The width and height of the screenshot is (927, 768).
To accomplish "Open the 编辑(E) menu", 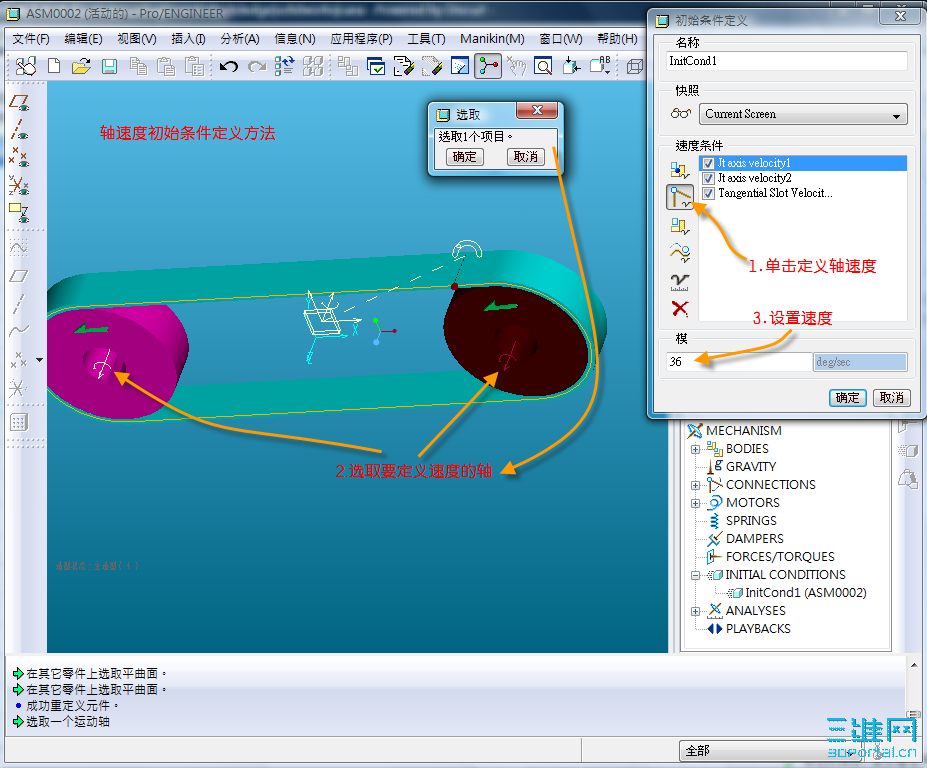I will [x=83, y=39].
